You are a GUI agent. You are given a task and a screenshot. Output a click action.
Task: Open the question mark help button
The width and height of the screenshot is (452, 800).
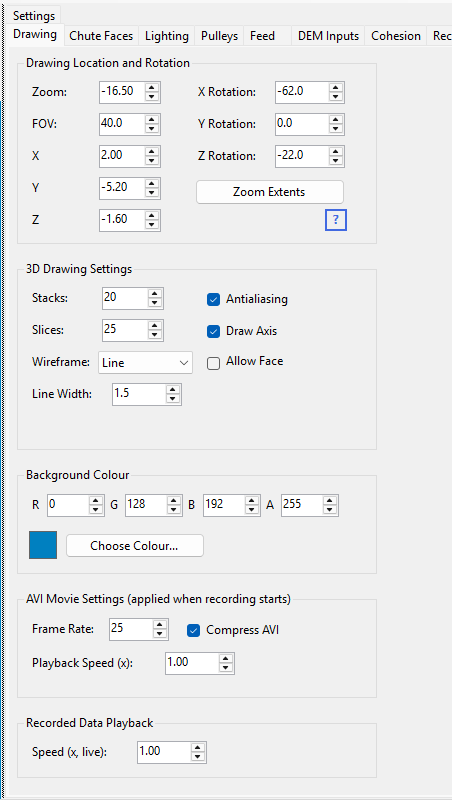click(336, 220)
